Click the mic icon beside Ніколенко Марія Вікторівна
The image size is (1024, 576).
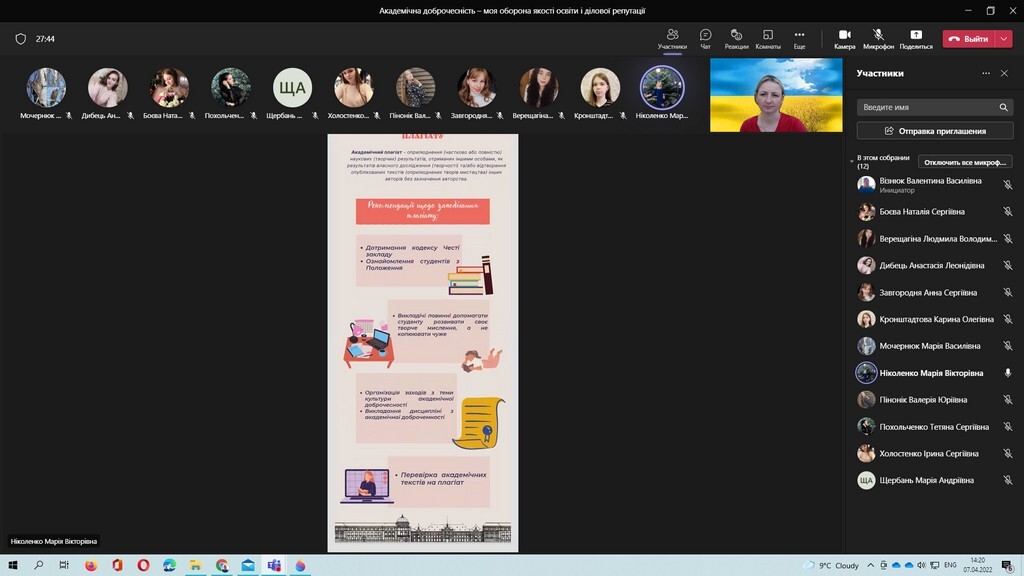(x=1007, y=373)
